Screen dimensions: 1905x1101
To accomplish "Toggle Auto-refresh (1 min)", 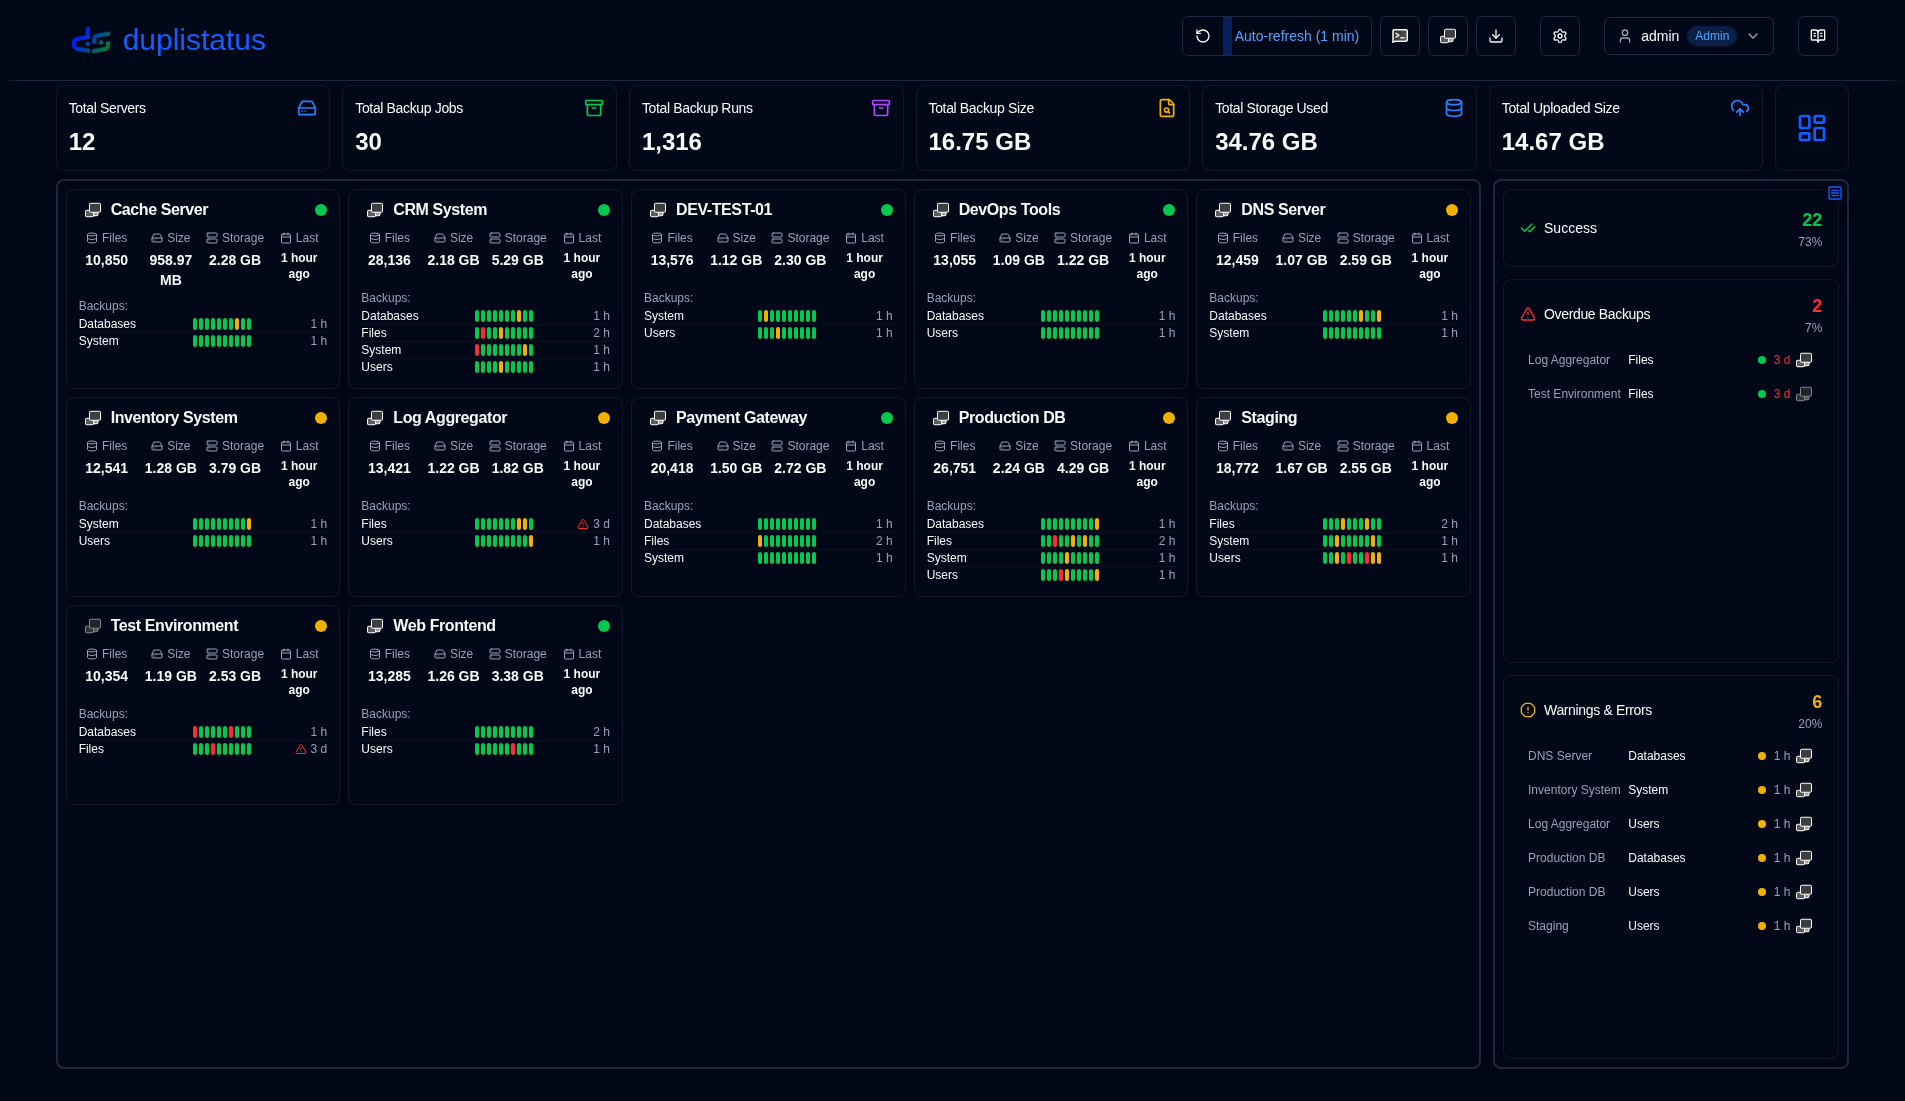I will point(1297,35).
